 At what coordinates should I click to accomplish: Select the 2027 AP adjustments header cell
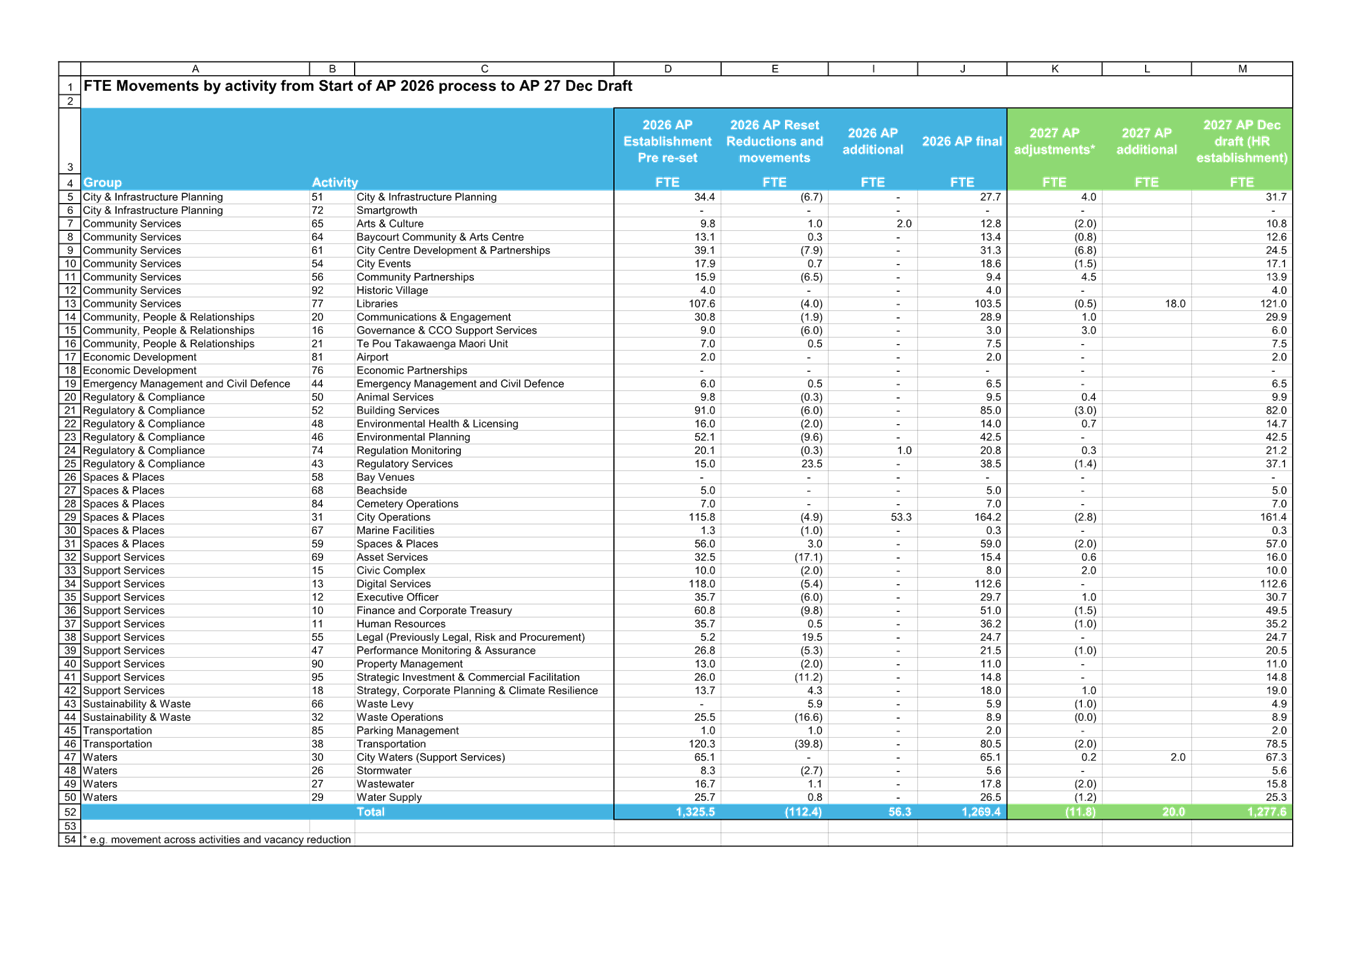(x=1054, y=142)
